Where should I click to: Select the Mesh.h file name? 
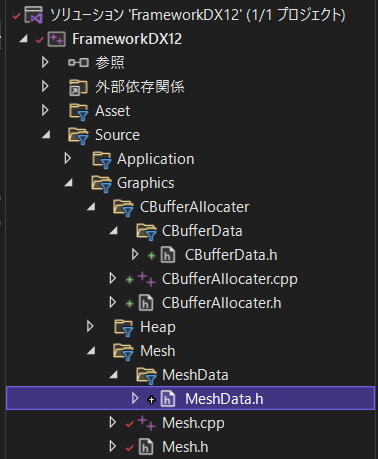pos(185,447)
